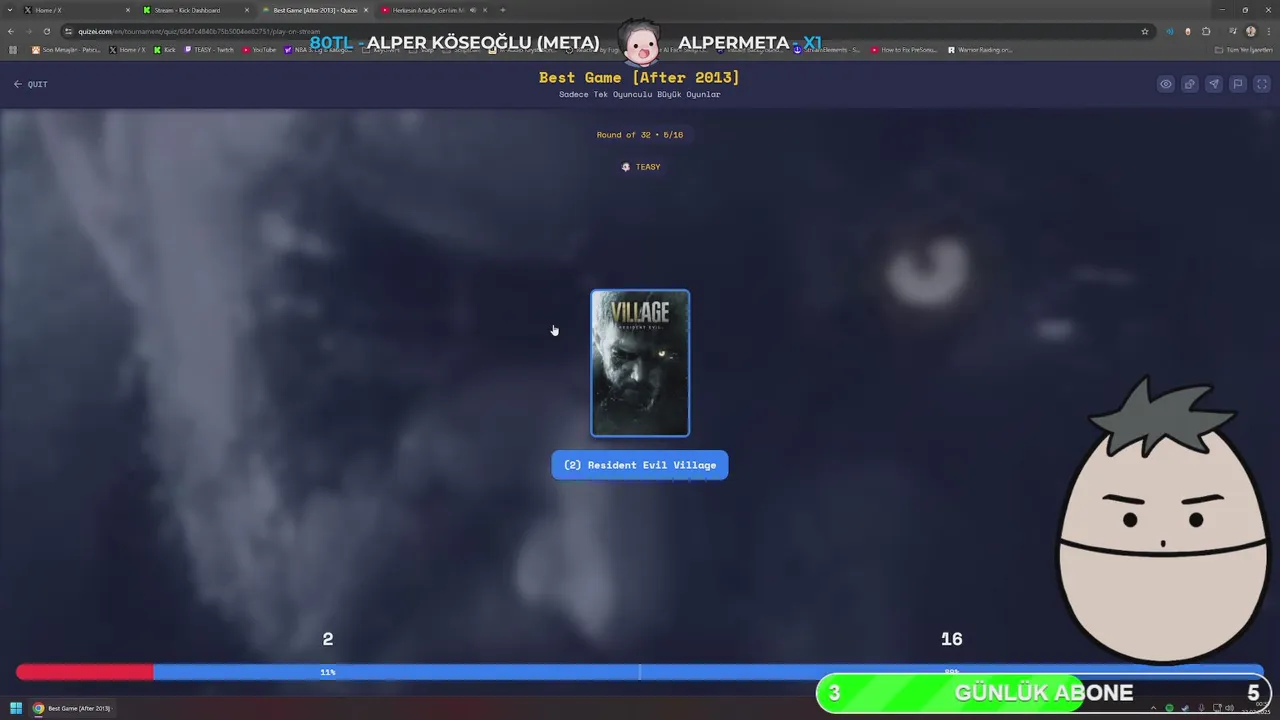Close the Stream - Kick Dashboard tab
The image size is (1280, 720).
(247, 10)
